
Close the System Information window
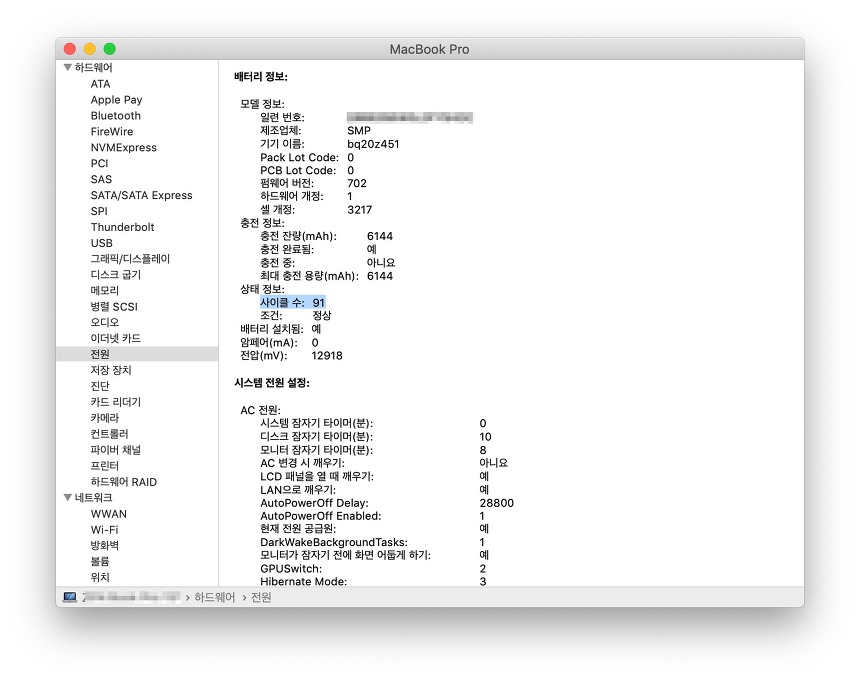point(70,49)
